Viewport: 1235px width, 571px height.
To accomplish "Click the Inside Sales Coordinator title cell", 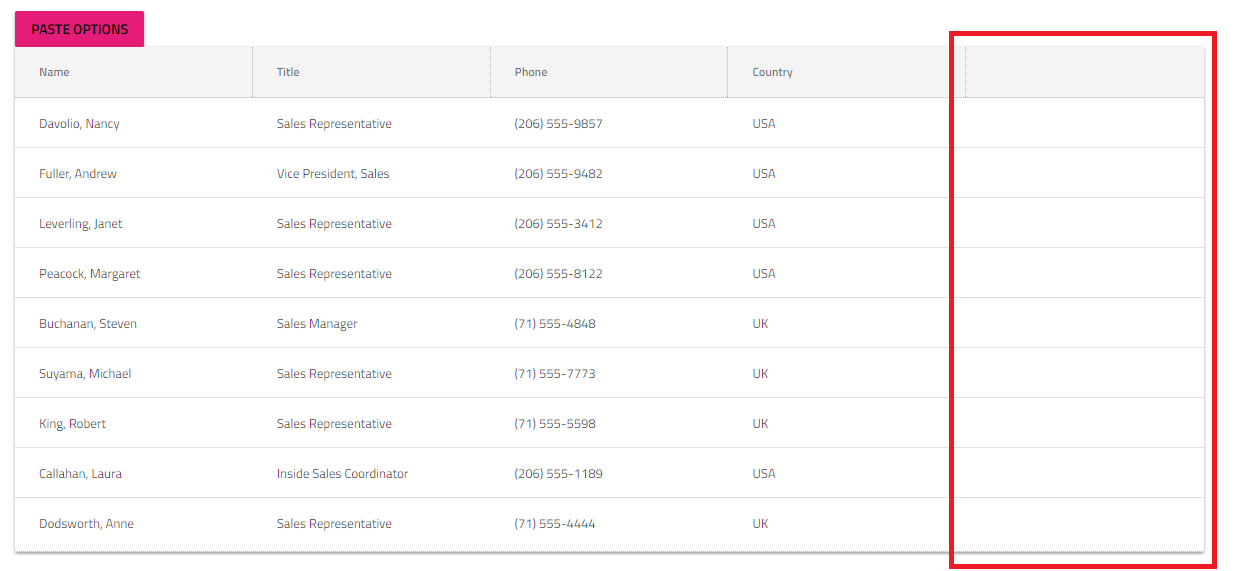I will pos(343,474).
